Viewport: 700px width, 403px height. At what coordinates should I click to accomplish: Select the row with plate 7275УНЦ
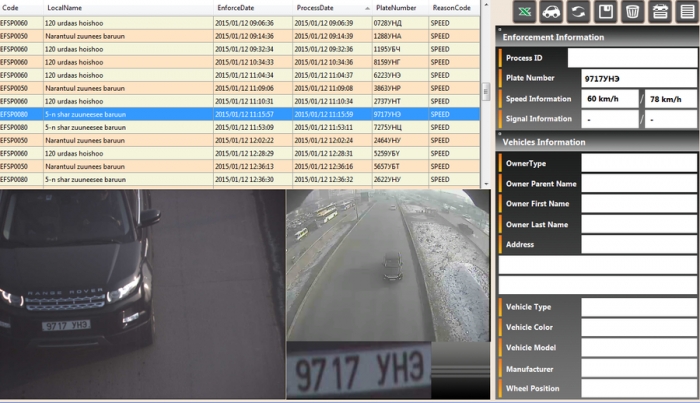(x=240, y=127)
